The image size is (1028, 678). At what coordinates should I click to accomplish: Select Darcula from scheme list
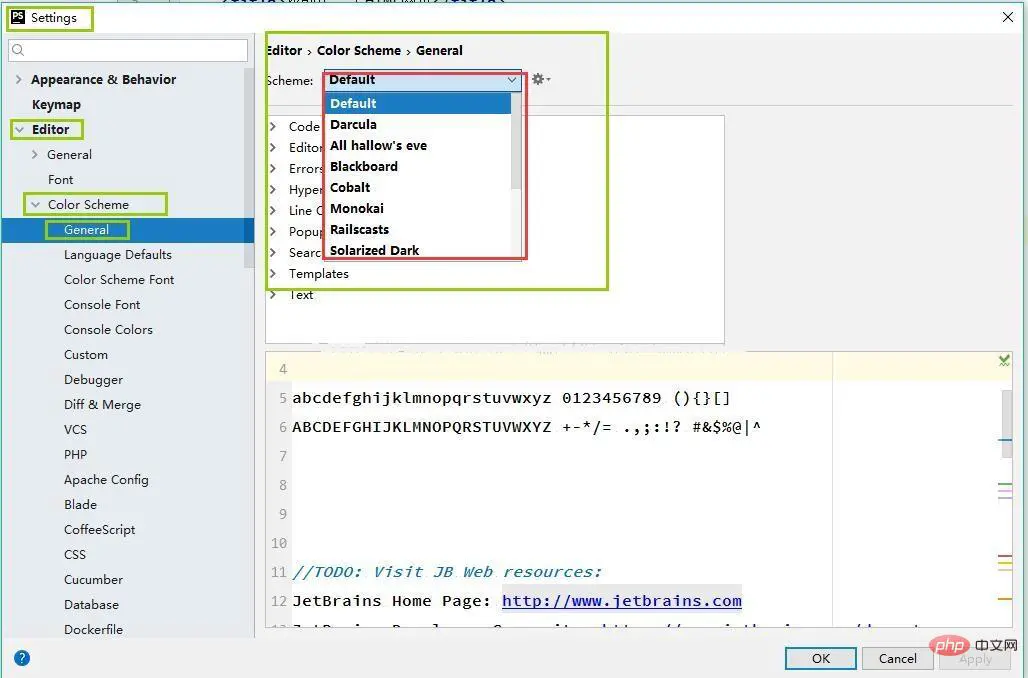click(x=353, y=125)
